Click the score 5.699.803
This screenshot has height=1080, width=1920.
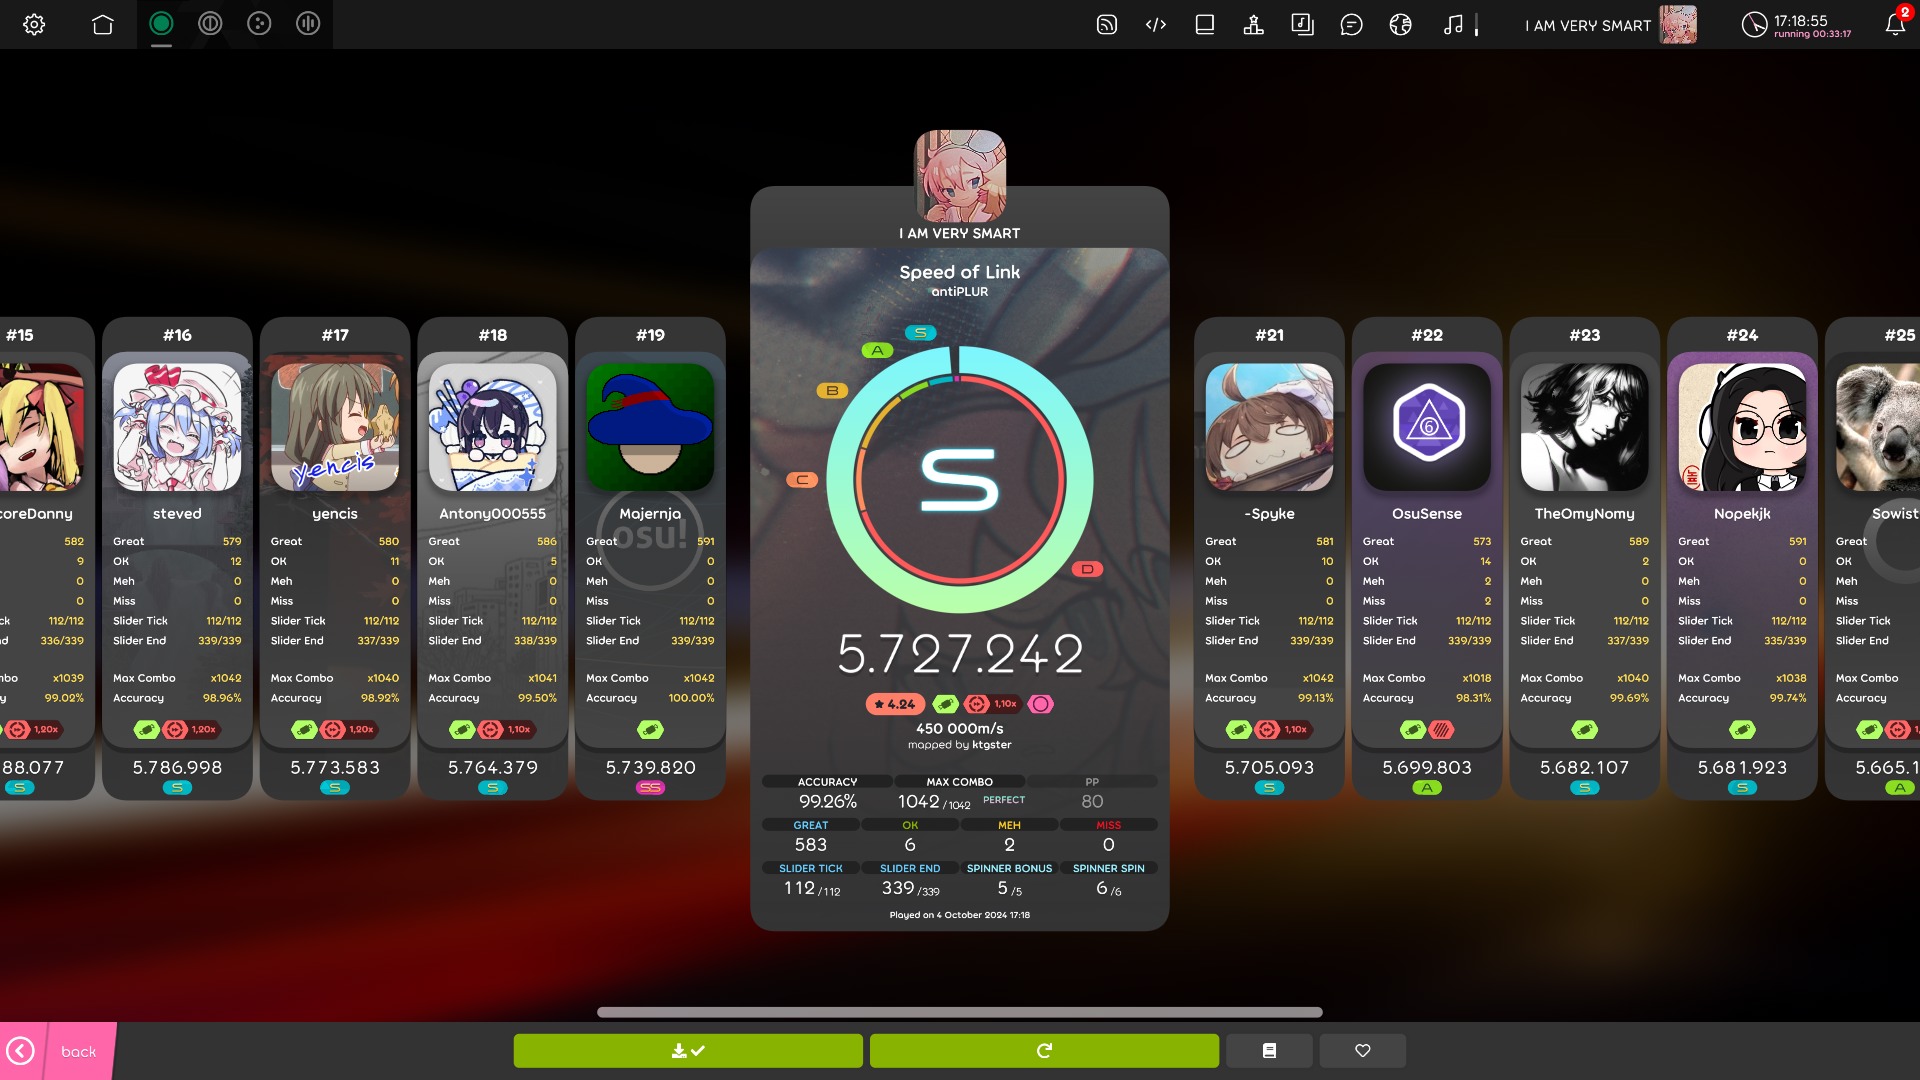coord(1427,767)
